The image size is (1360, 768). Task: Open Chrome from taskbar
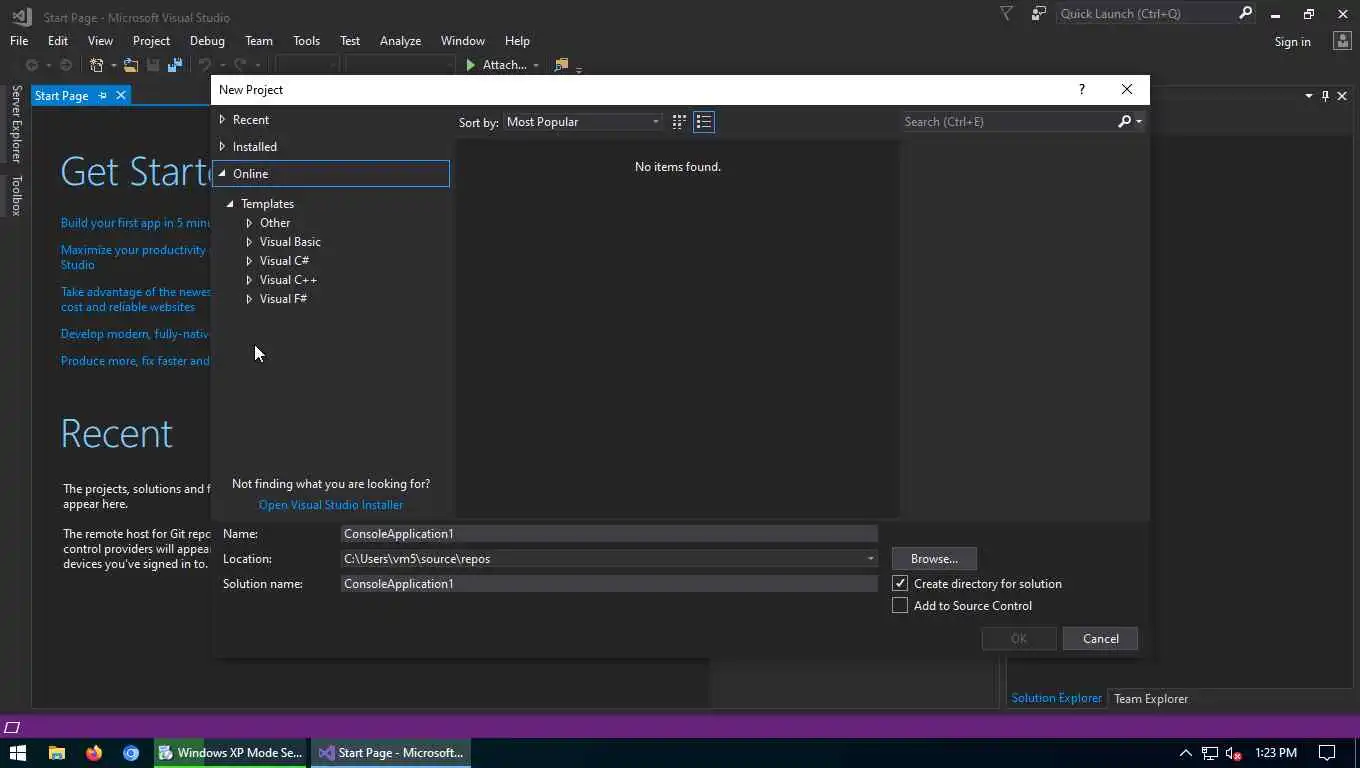tap(131, 753)
